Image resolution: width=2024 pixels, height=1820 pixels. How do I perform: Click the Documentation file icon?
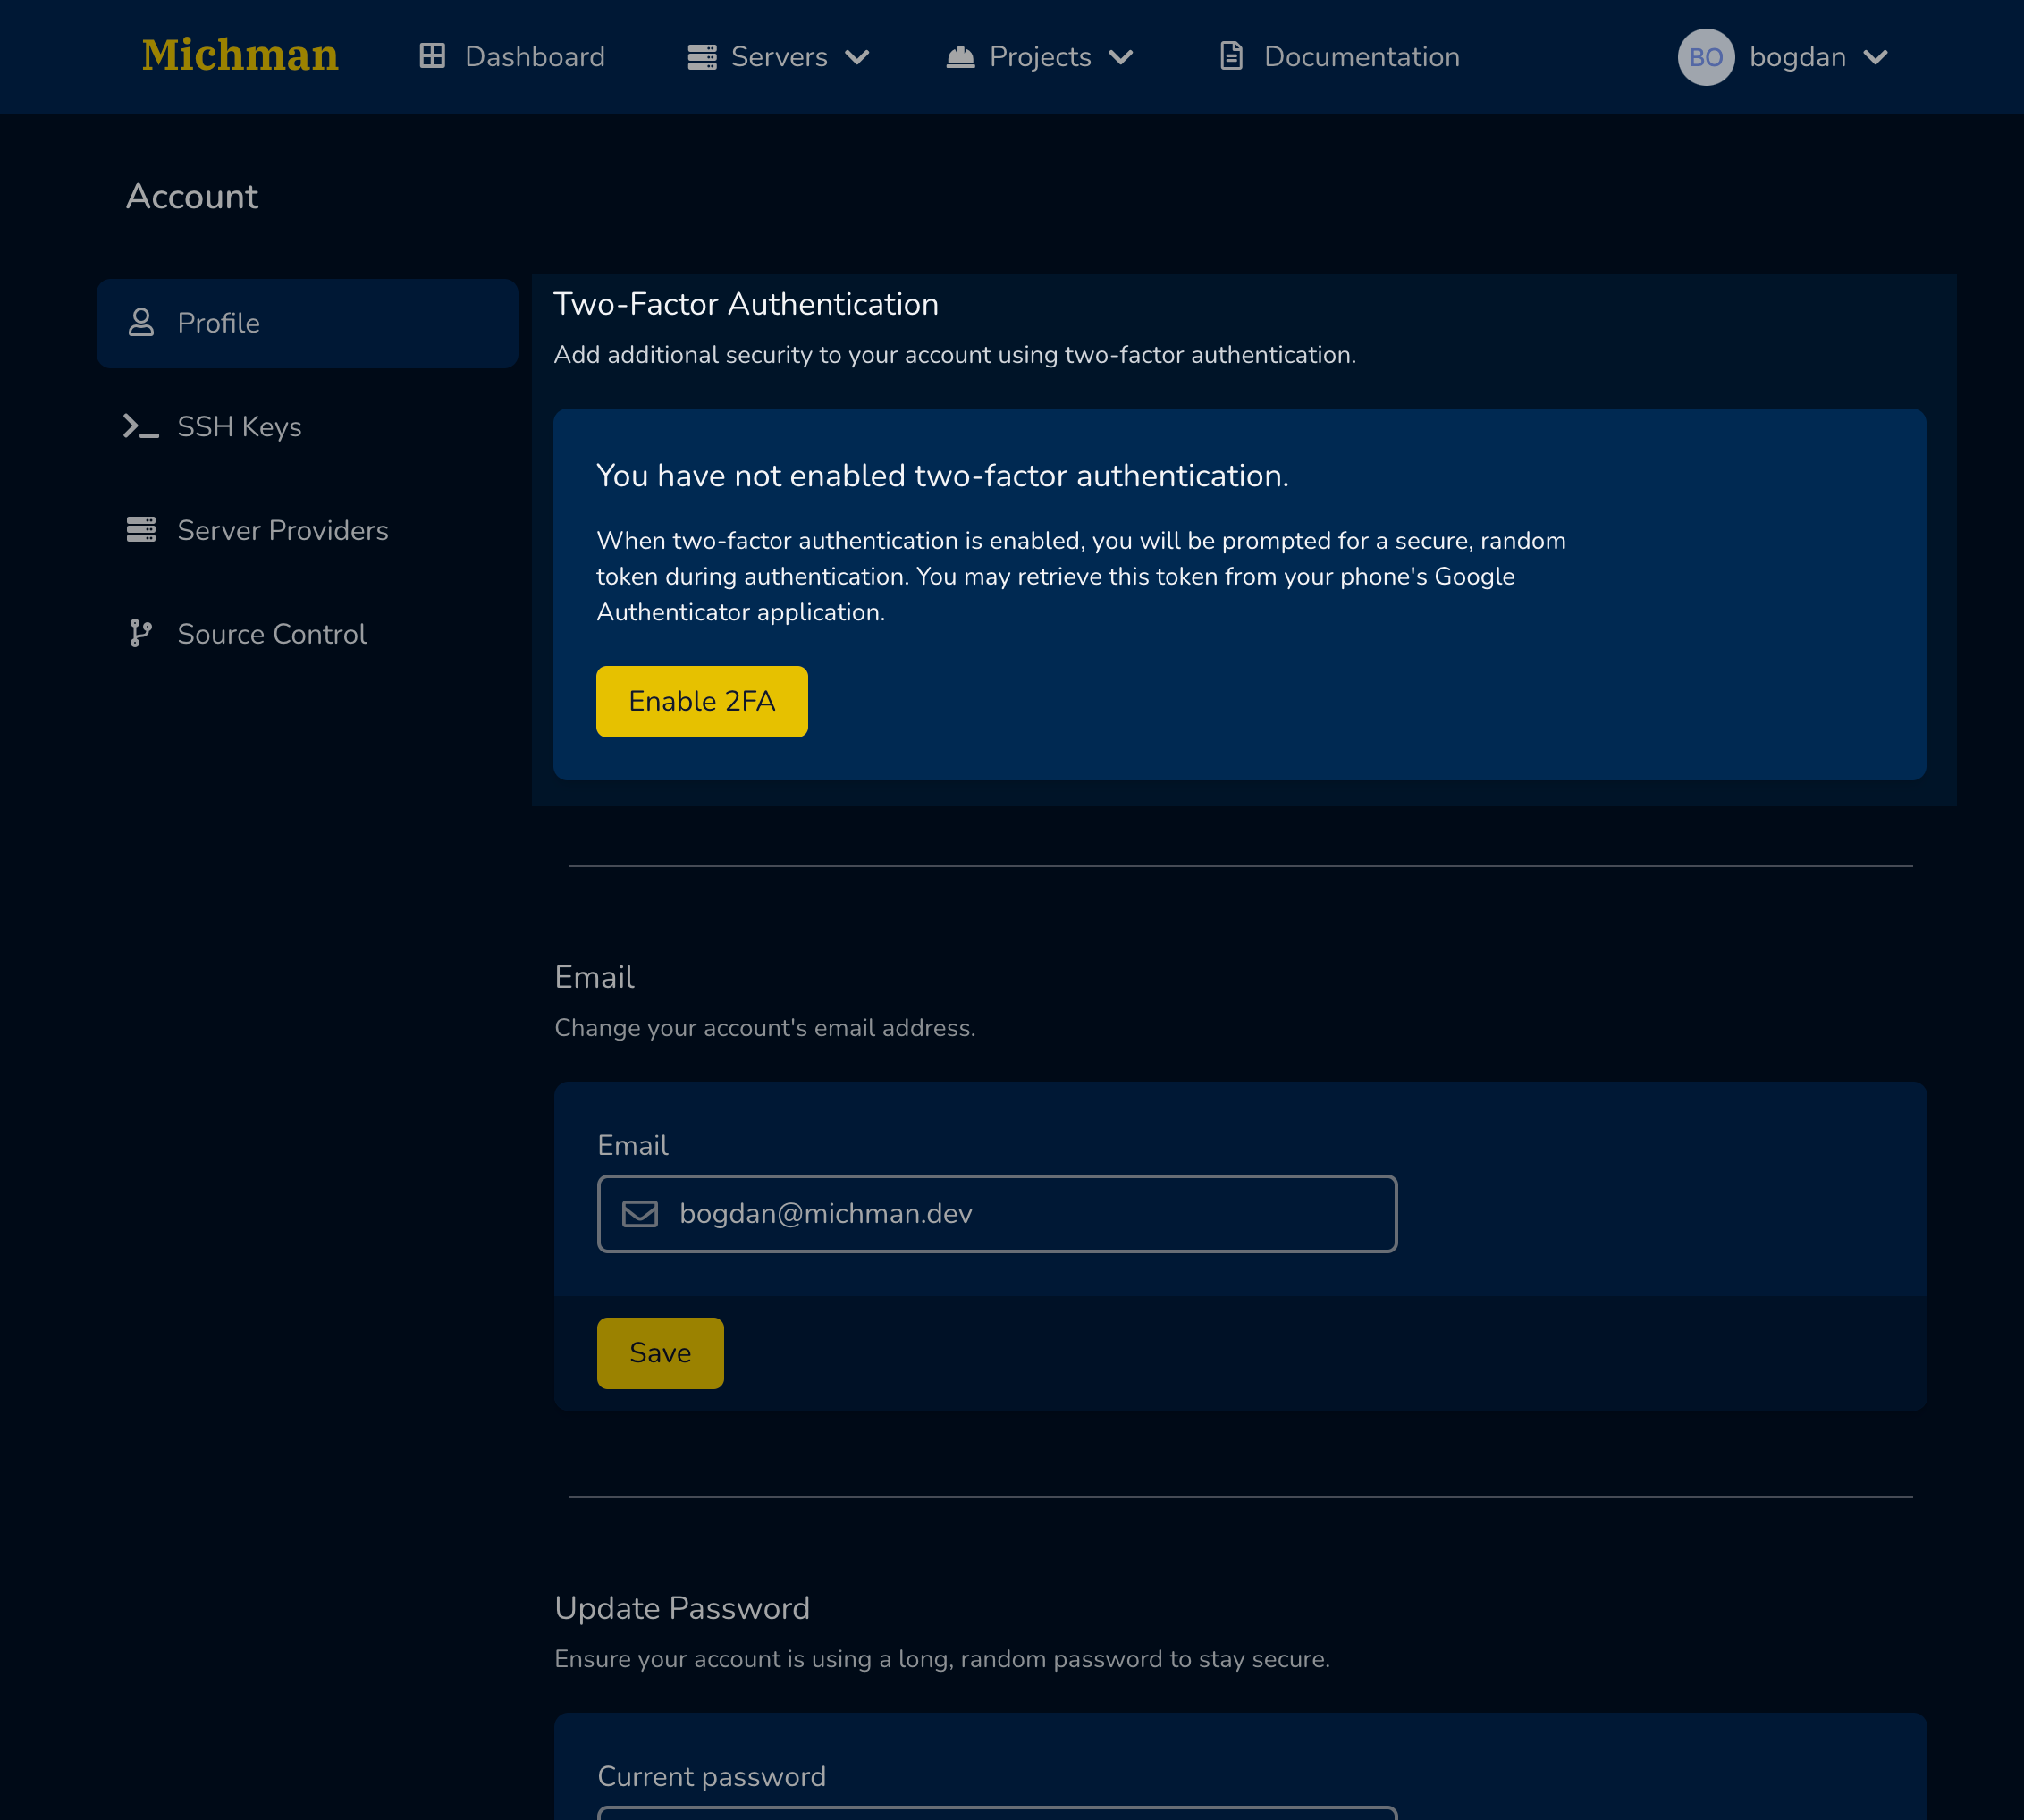point(1231,56)
